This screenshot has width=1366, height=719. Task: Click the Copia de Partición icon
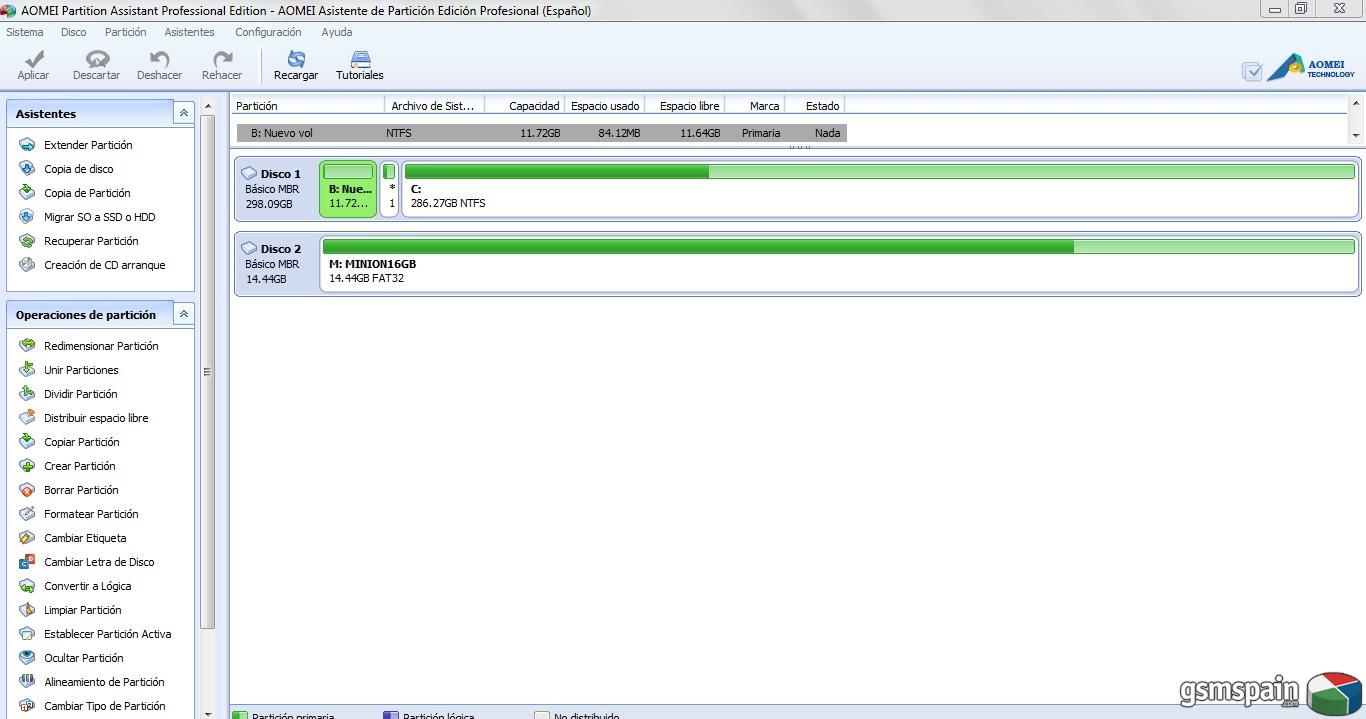point(27,193)
